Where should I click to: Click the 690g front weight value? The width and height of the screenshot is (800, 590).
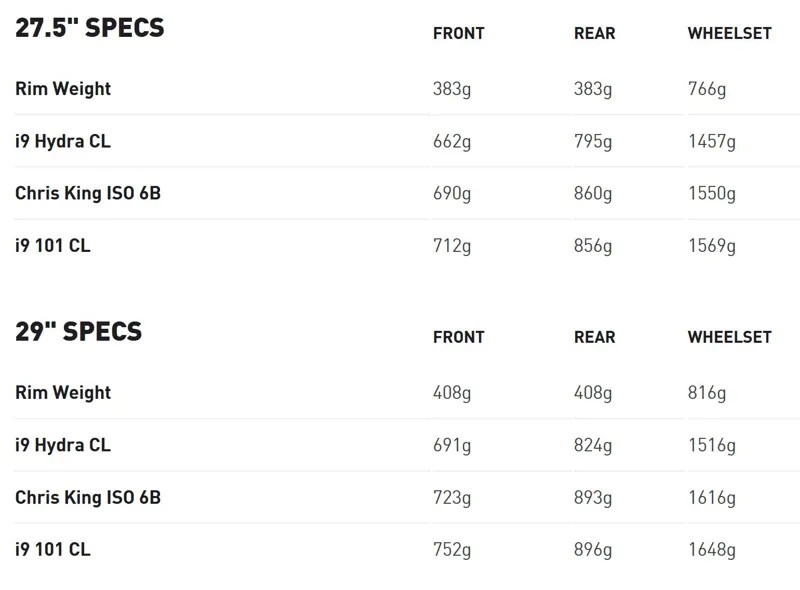click(x=452, y=193)
